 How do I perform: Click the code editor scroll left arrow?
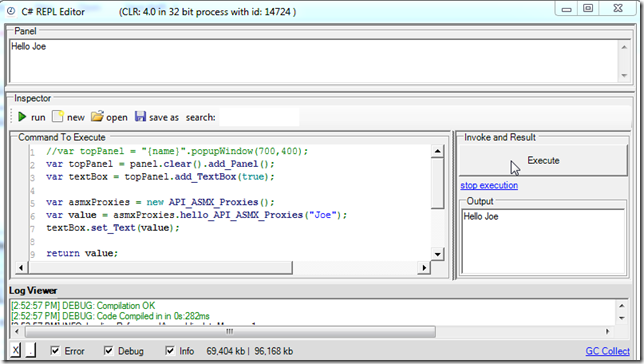[21, 268]
